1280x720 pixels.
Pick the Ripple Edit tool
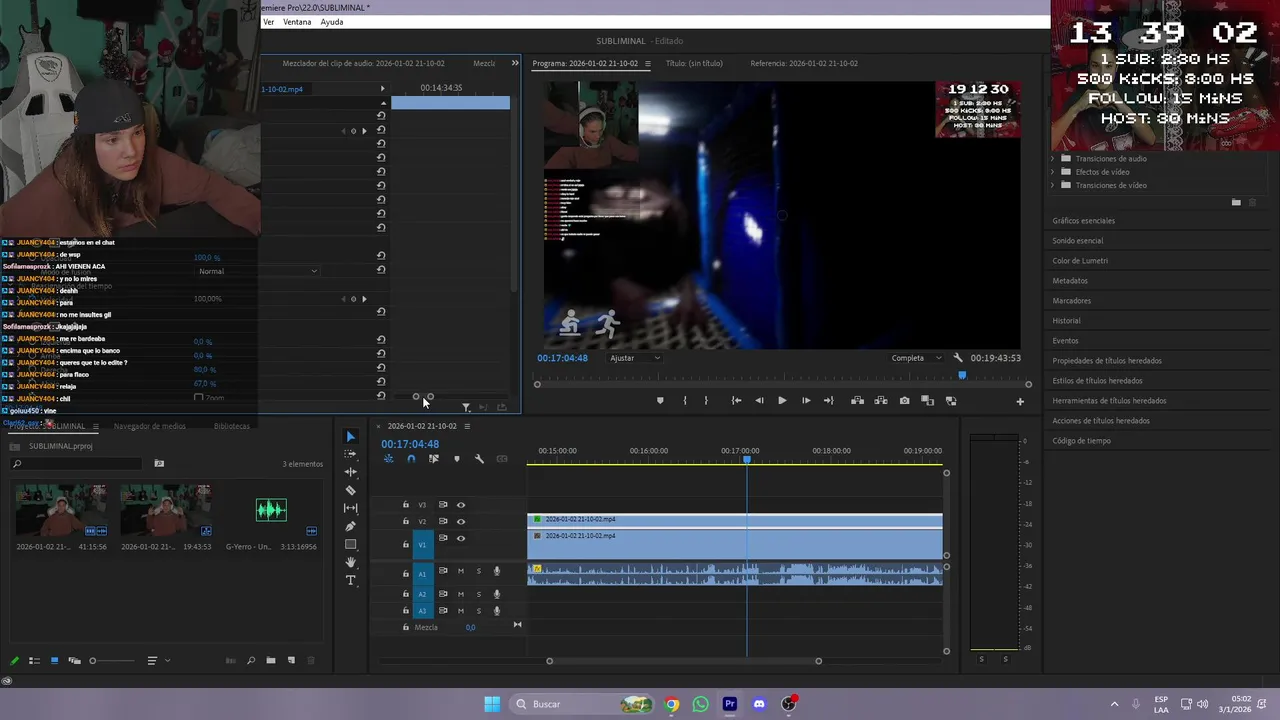(350, 472)
